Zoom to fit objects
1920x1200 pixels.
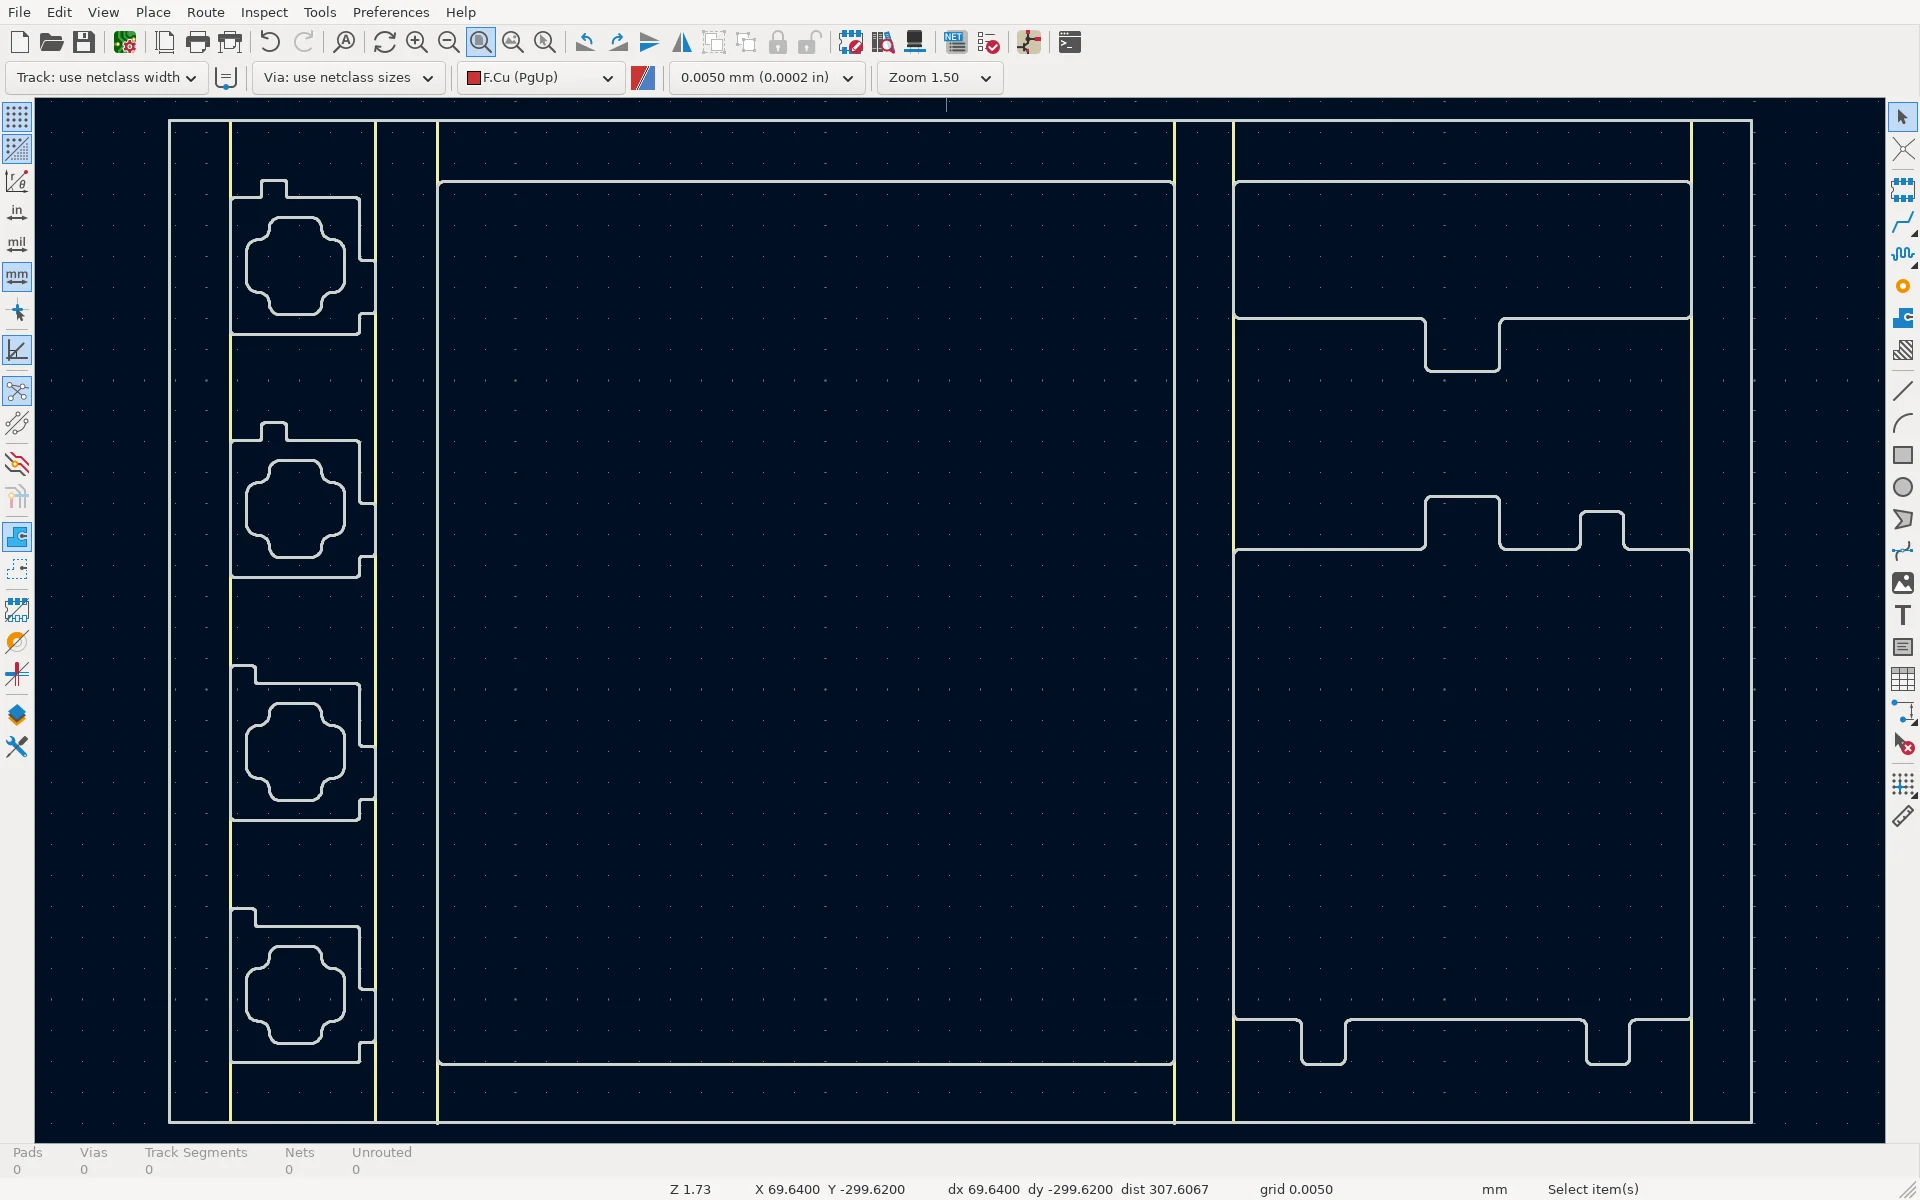[x=513, y=42]
